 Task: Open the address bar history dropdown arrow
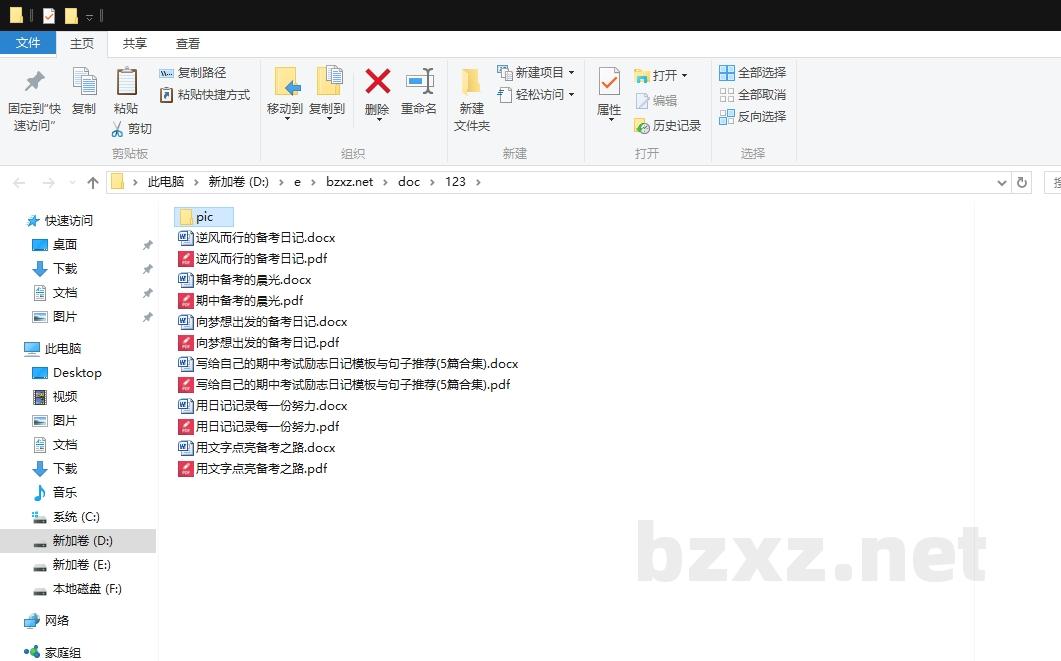(x=1002, y=183)
